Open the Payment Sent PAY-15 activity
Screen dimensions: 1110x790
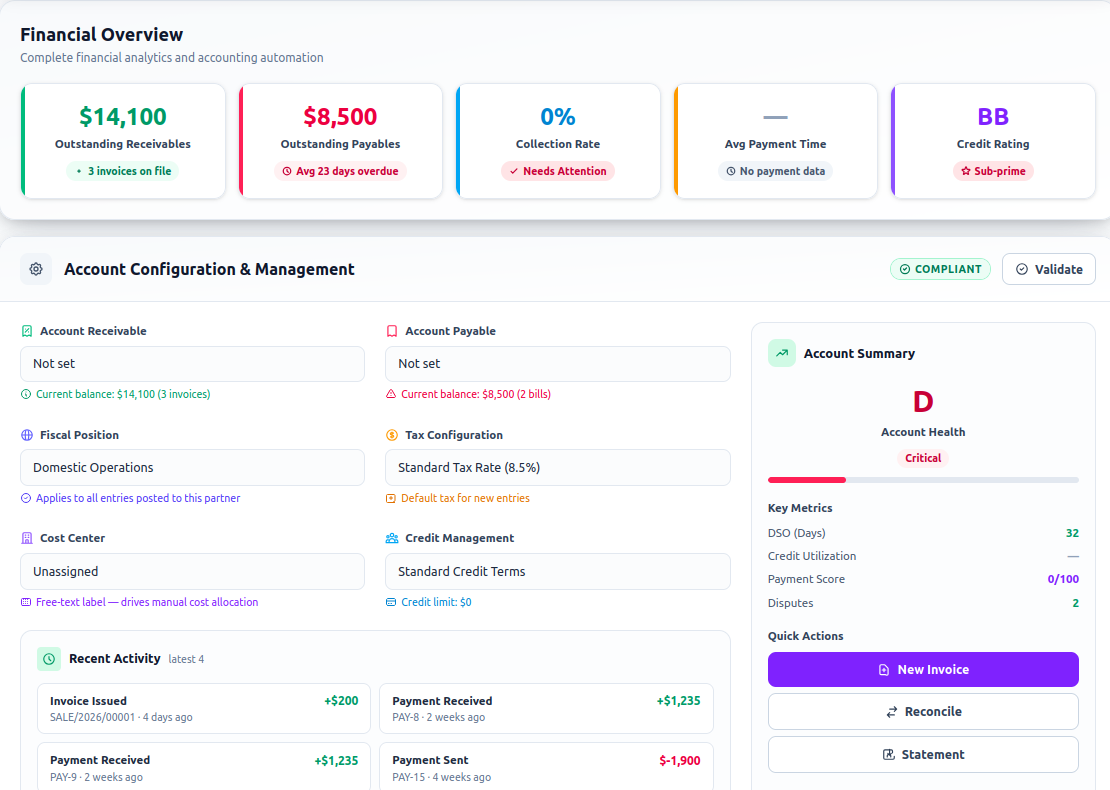[x=547, y=767]
